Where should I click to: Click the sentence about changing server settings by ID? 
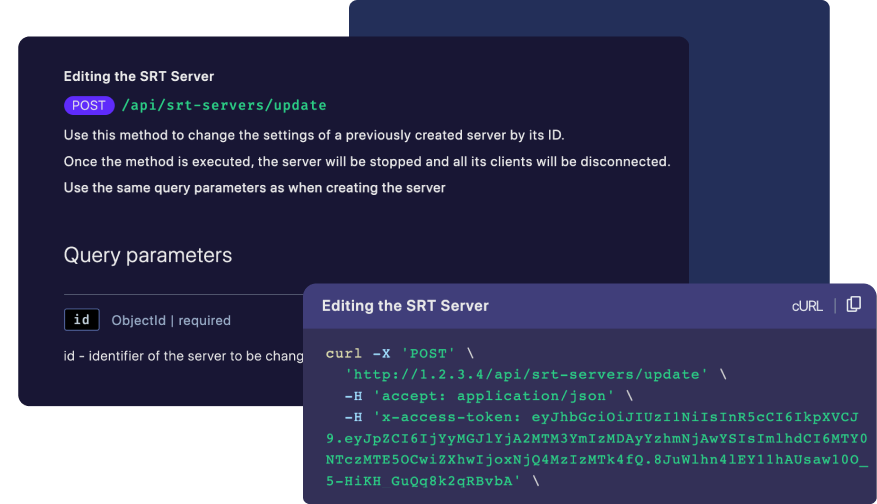click(x=321, y=135)
